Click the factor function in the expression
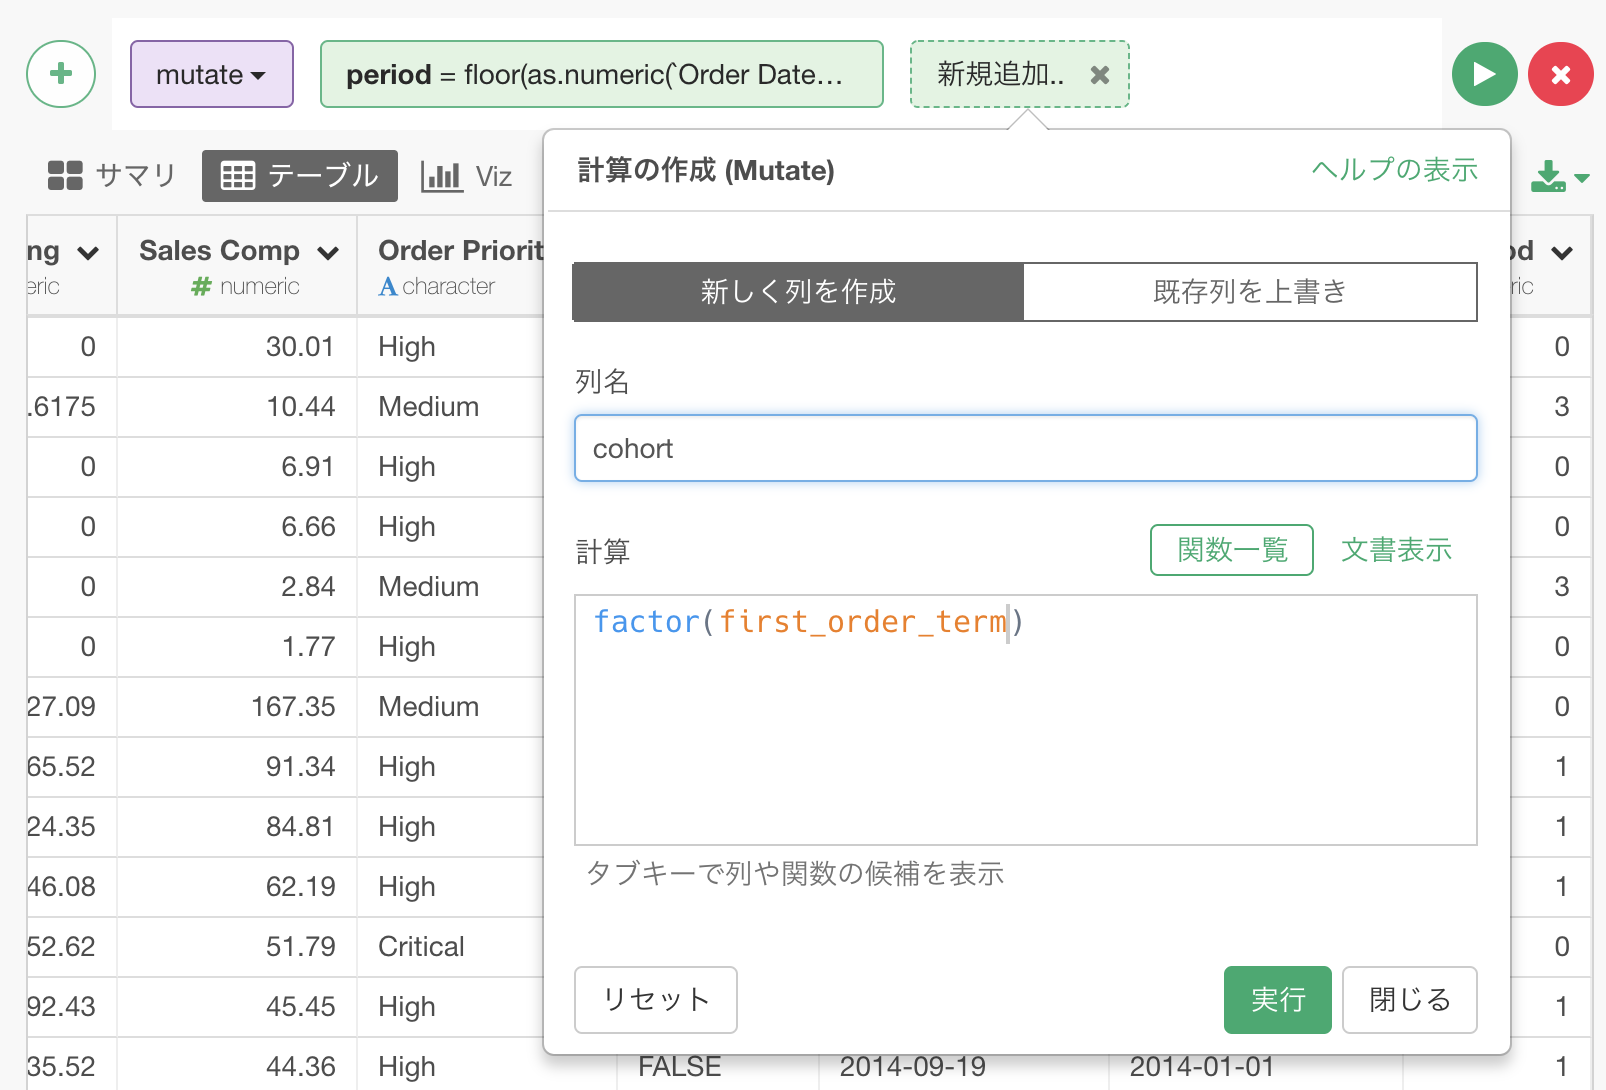The width and height of the screenshot is (1606, 1090). [646, 622]
